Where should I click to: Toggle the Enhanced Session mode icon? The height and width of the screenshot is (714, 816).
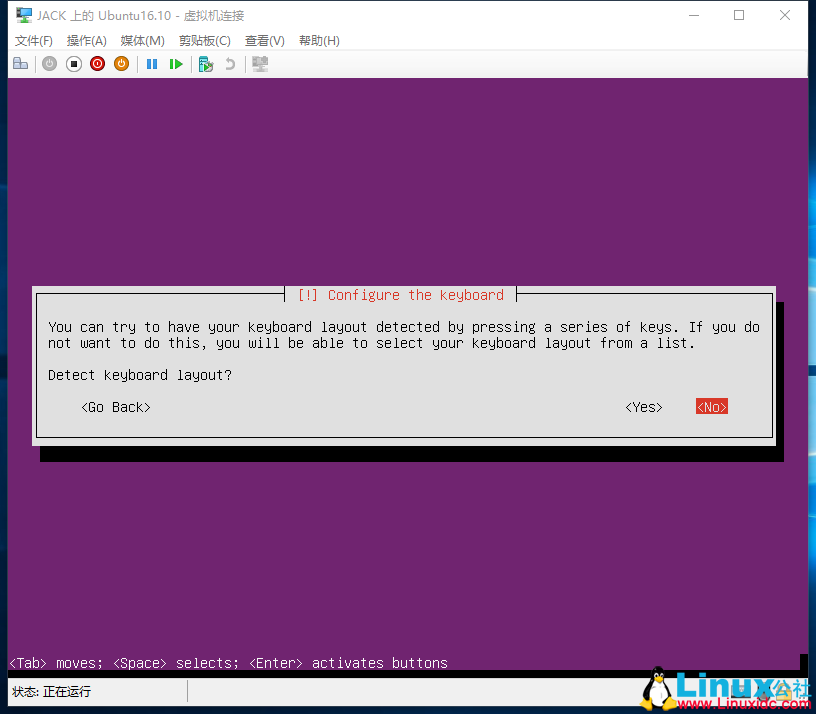pyautogui.click(x=258, y=63)
